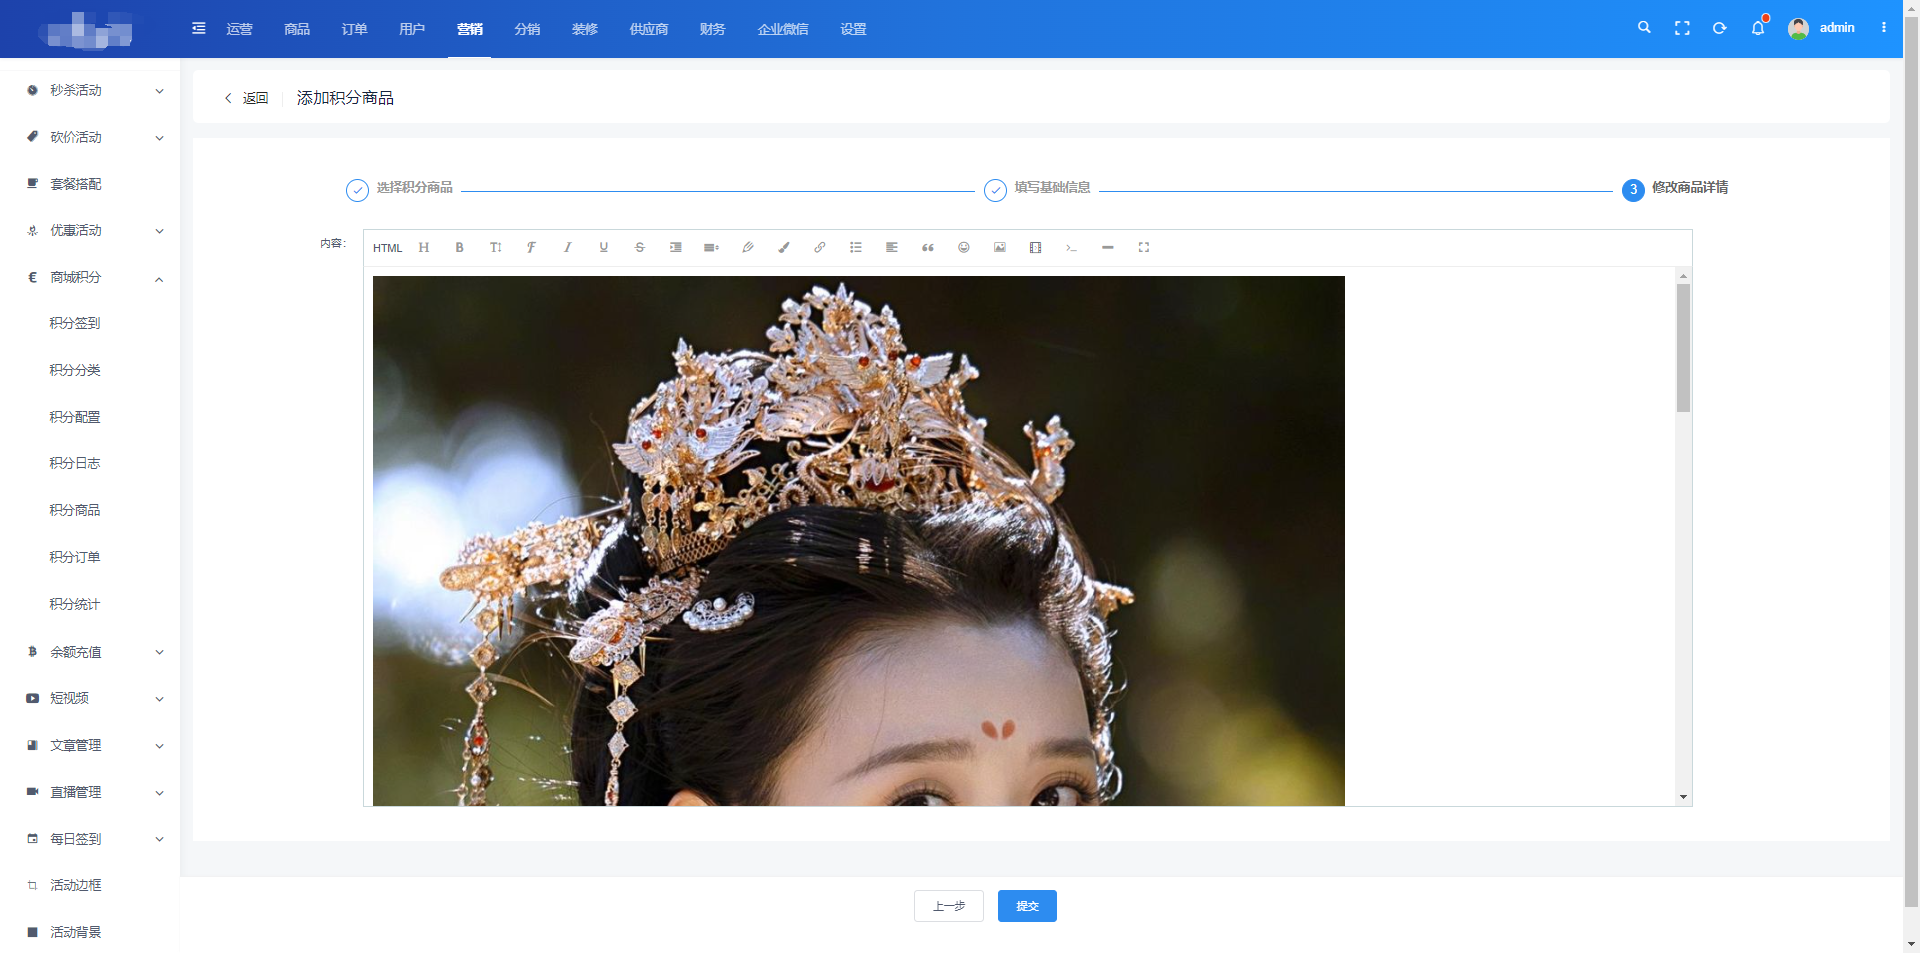The height and width of the screenshot is (953, 1920).
Task: Expand the 秒杀活动 sidebar menu
Action: tap(90, 91)
